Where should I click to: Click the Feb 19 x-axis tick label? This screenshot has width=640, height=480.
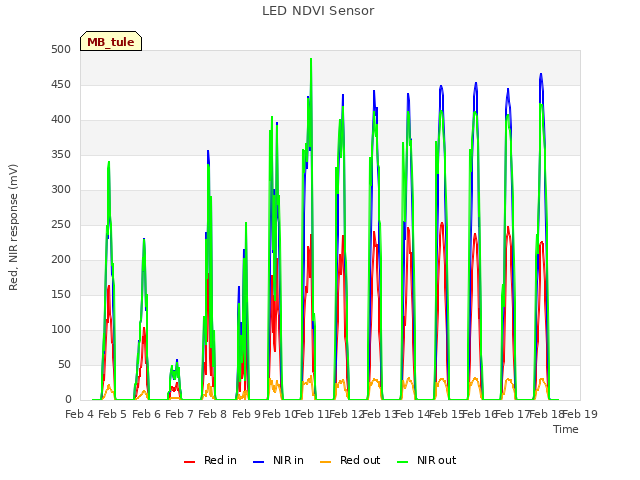[x=580, y=414]
